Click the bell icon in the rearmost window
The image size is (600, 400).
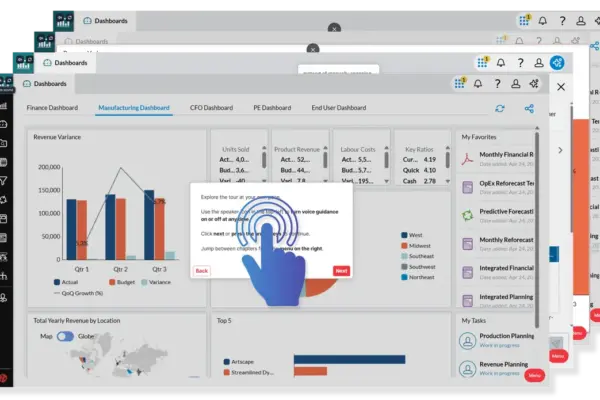pos(543,21)
